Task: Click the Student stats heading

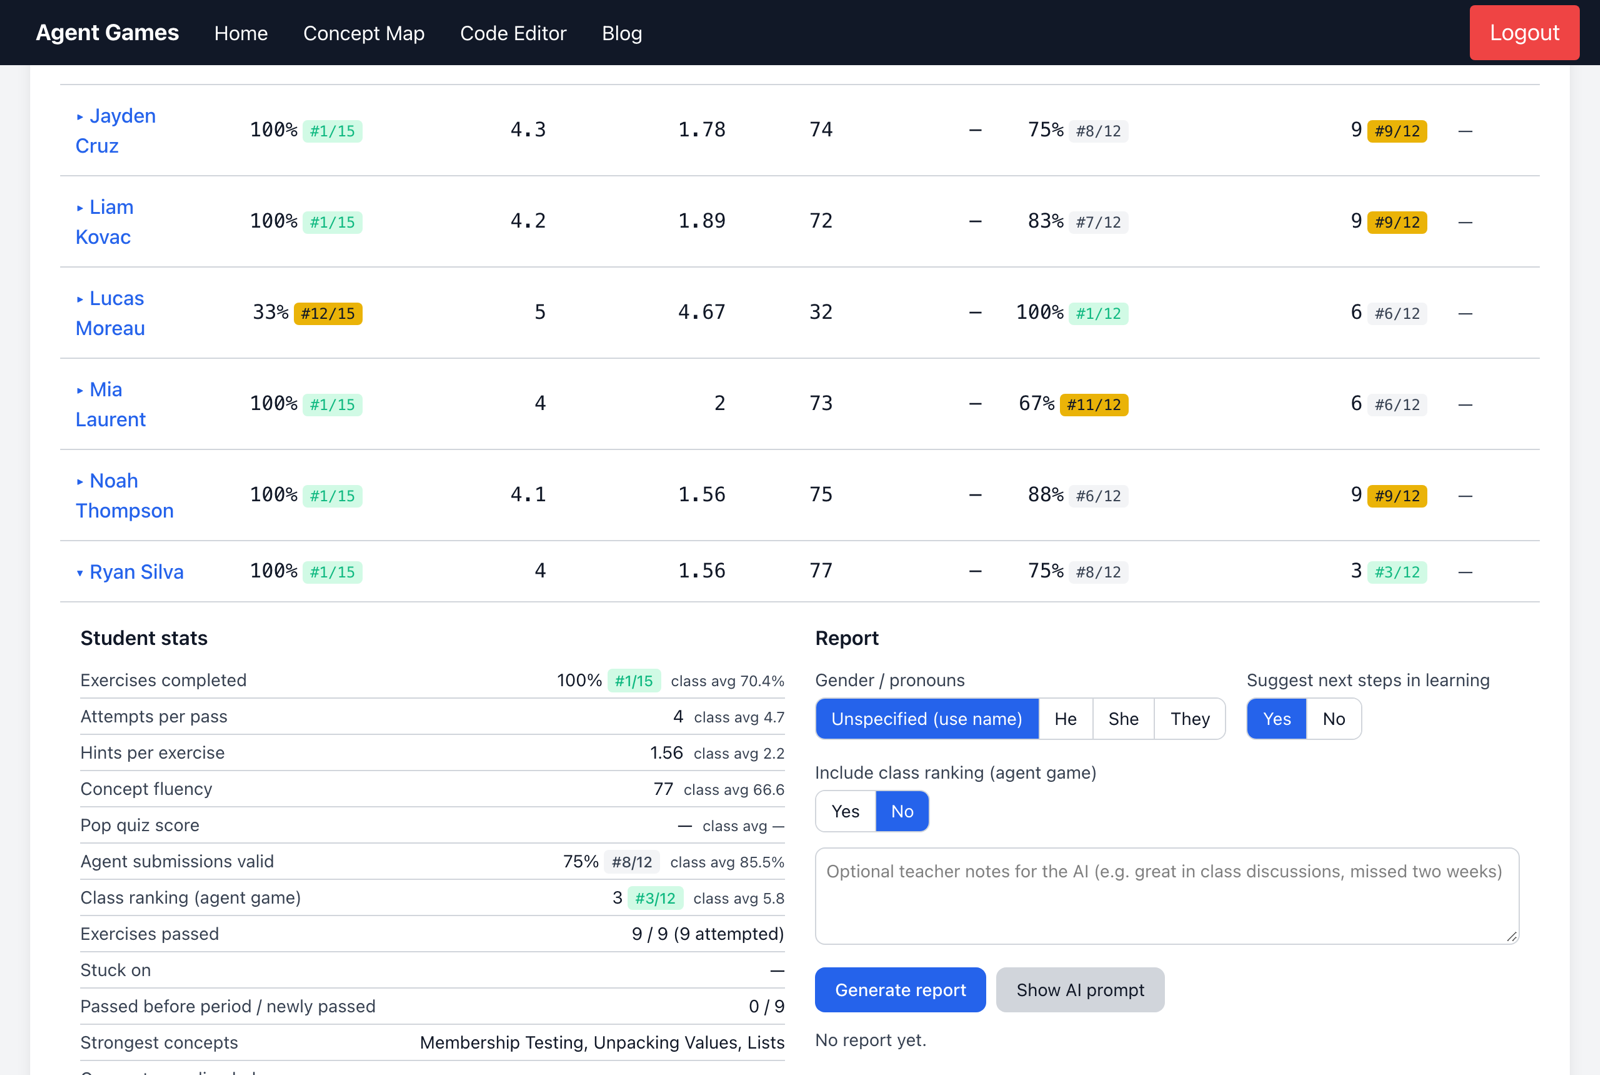Action: click(x=144, y=638)
